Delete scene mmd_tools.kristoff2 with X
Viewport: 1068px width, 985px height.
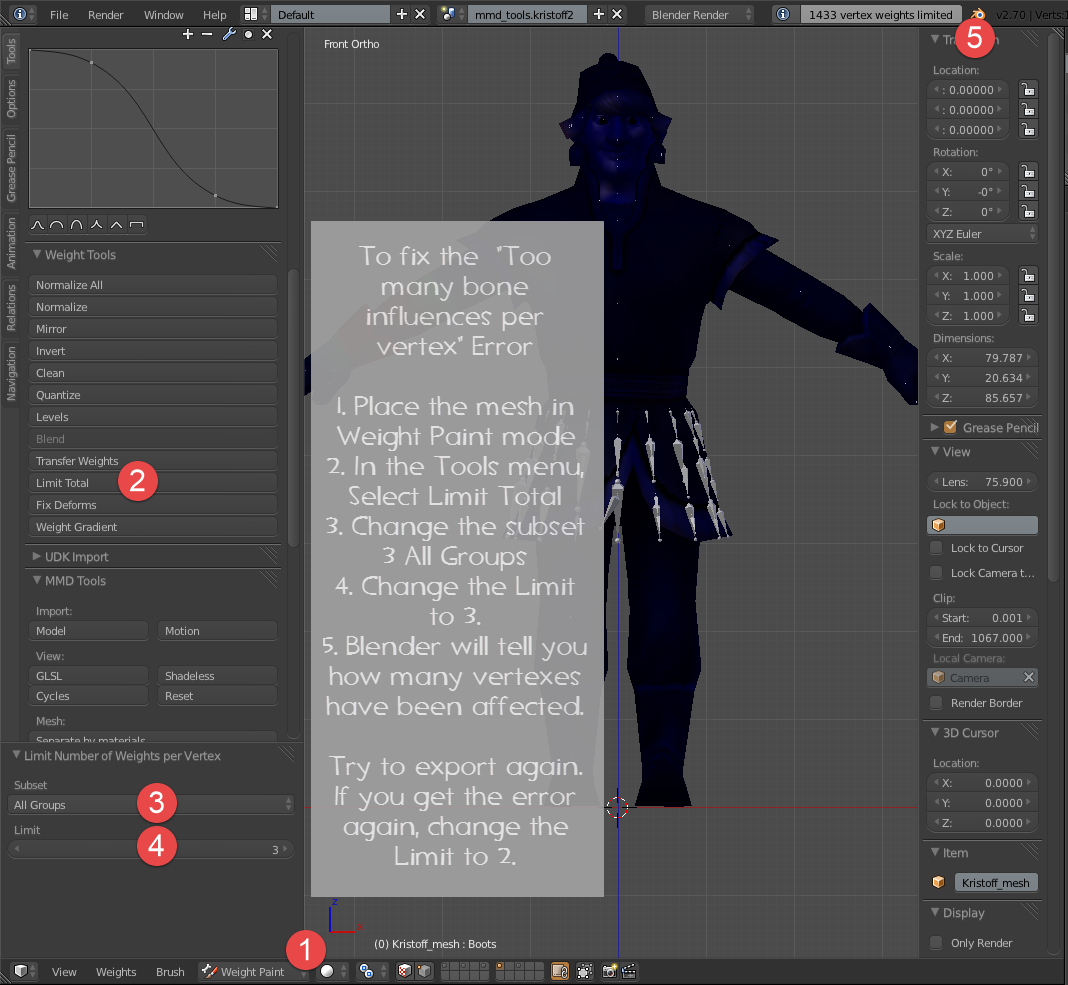617,14
